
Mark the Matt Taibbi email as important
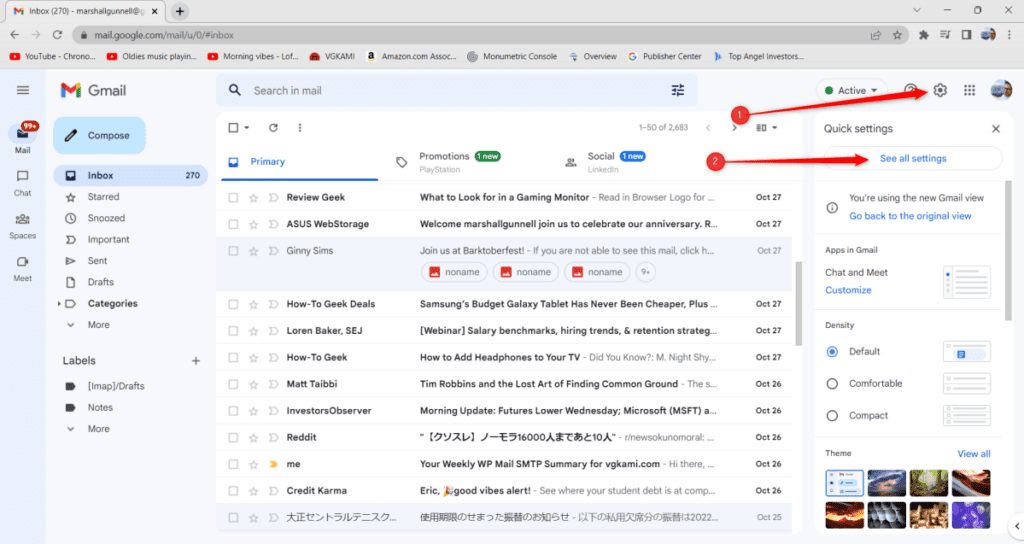pyautogui.click(x=274, y=384)
